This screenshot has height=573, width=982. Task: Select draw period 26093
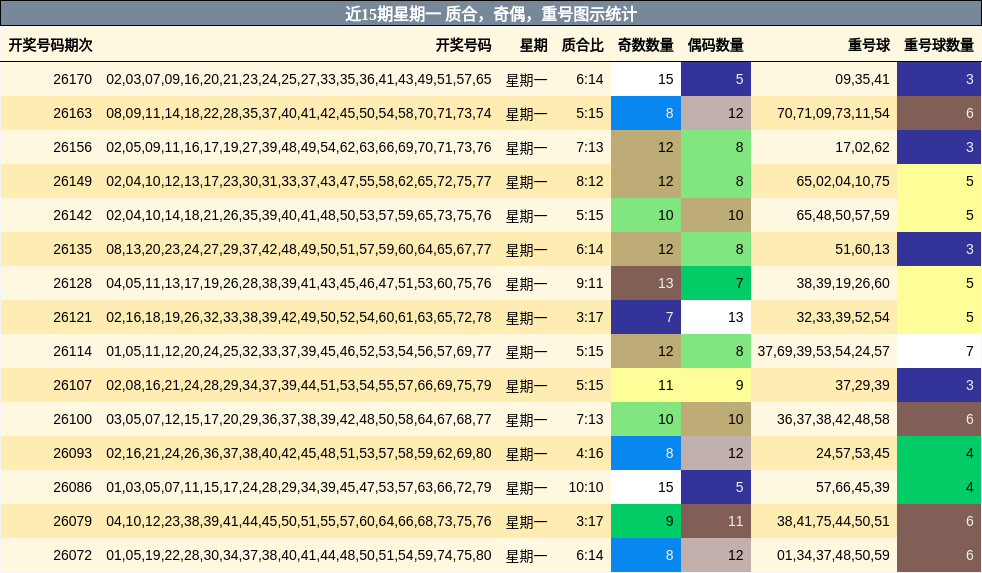[x=73, y=453]
